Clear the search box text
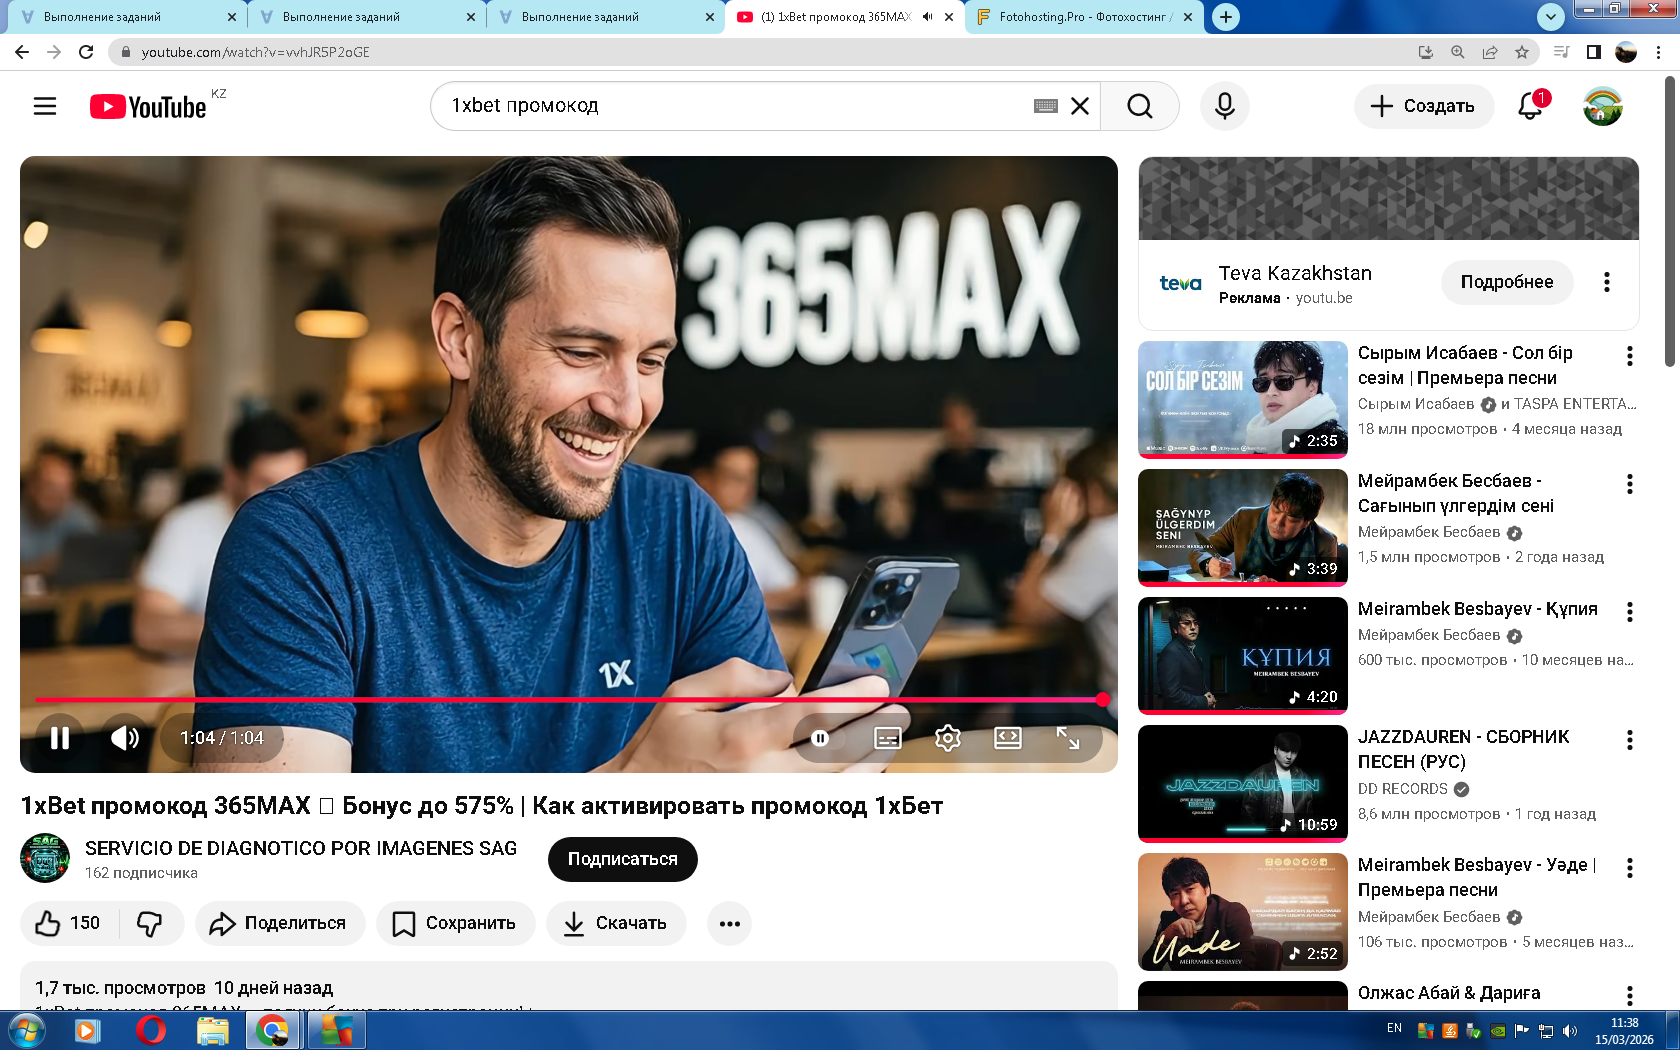The width and height of the screenshot is (1680, 1050). tap(1080, 106)
